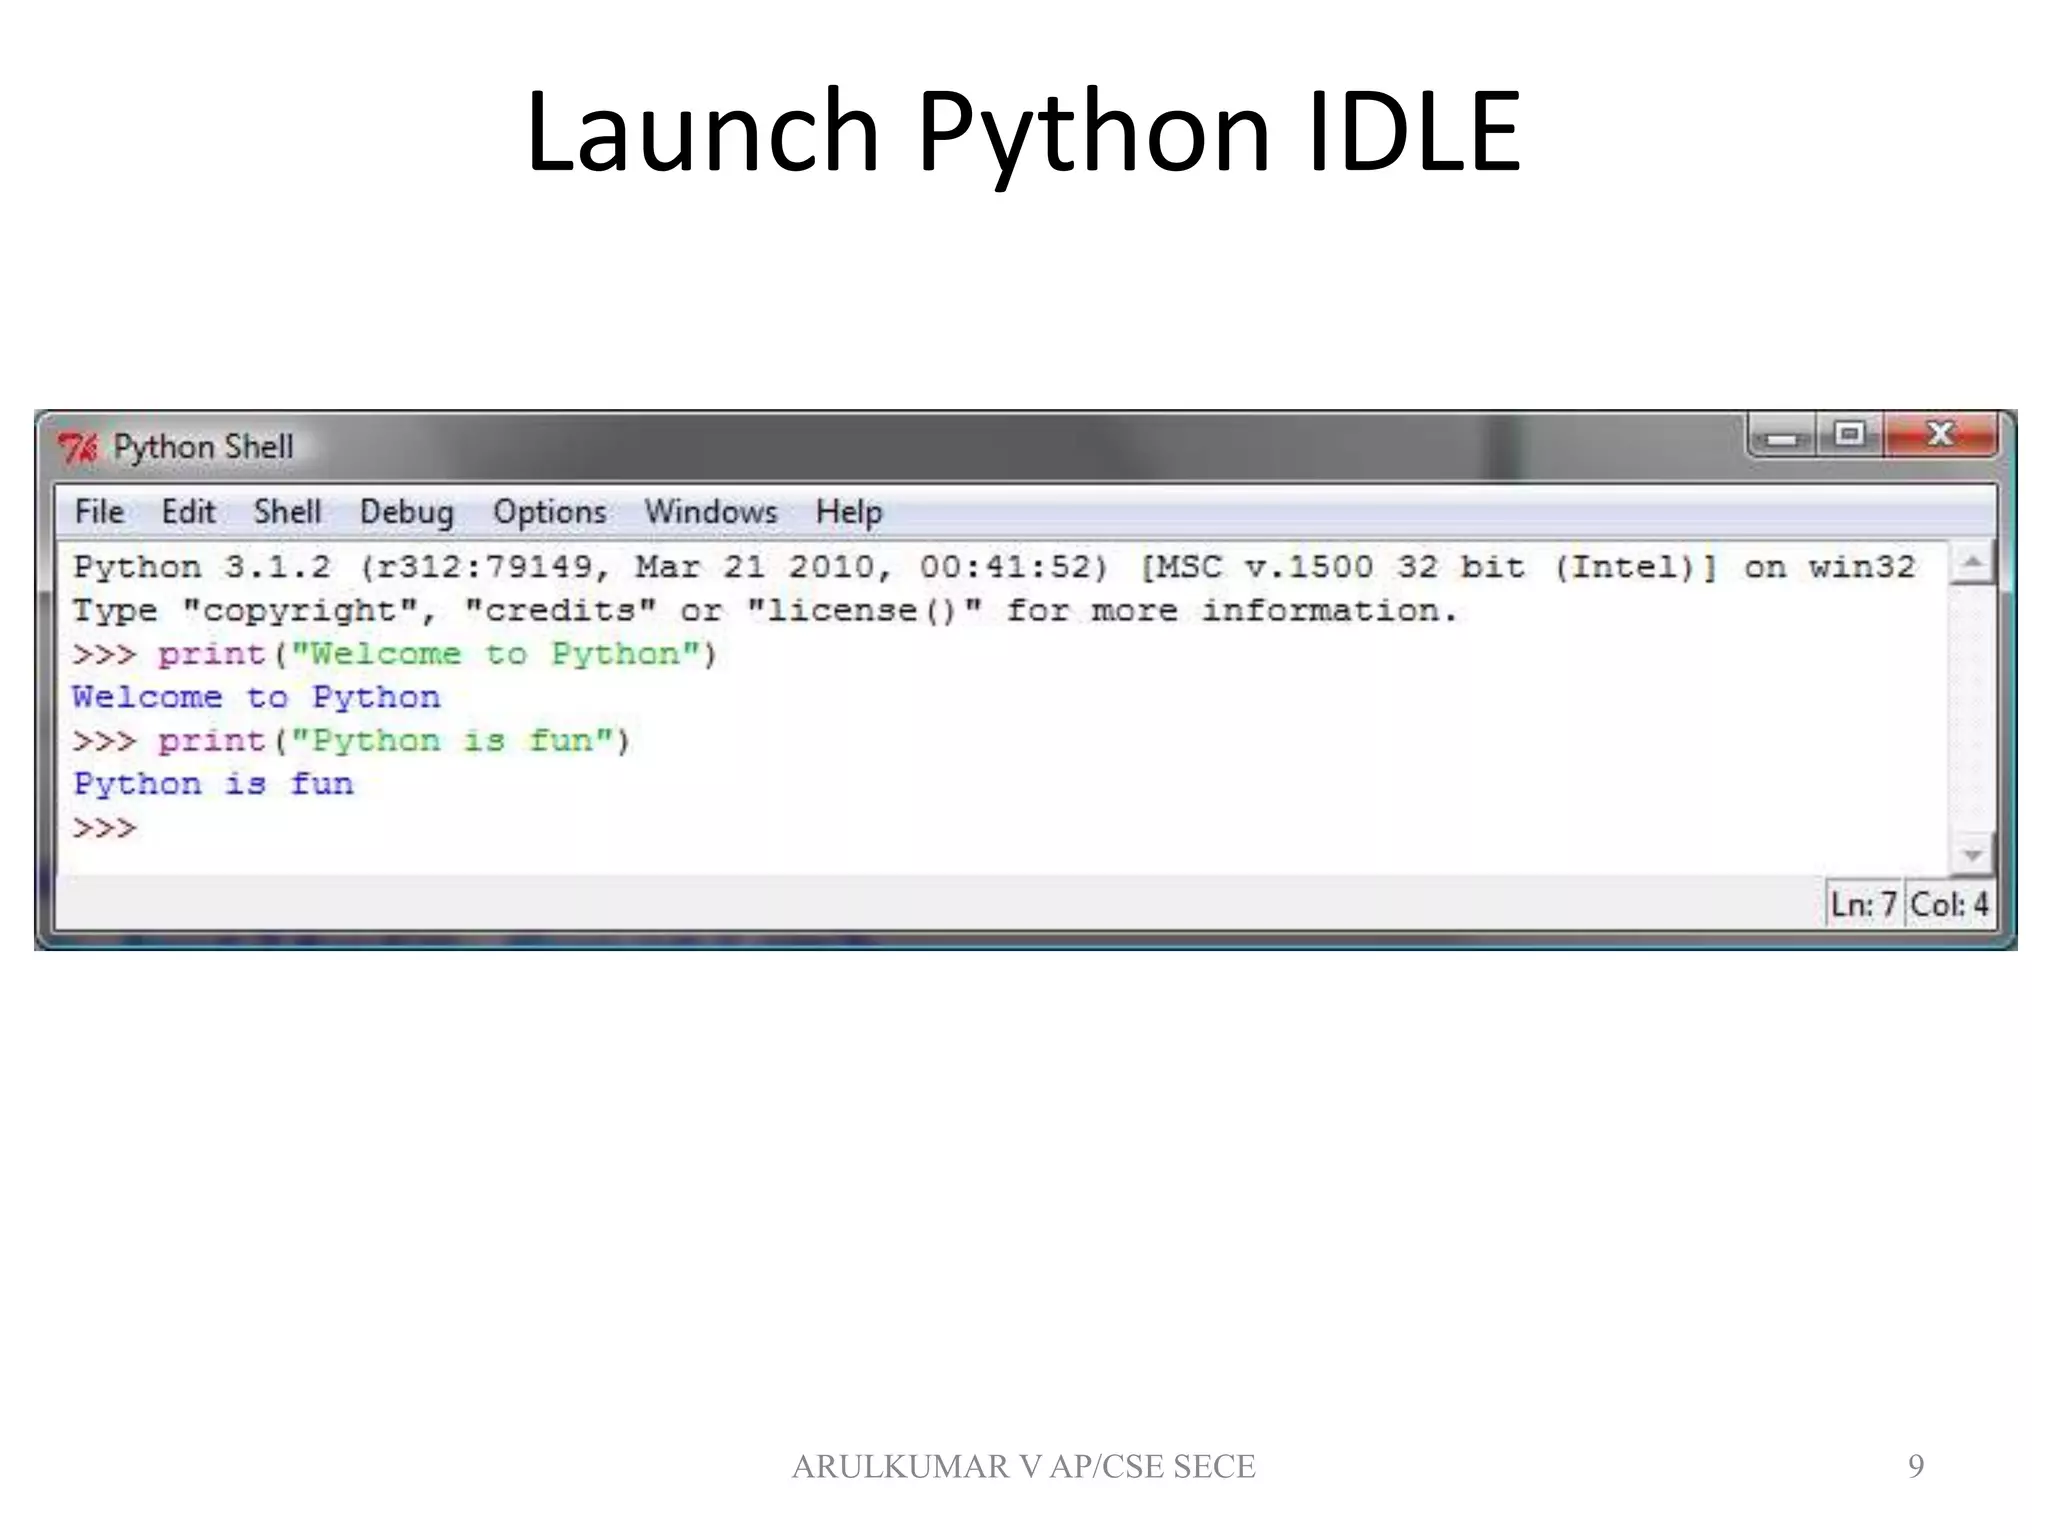Open the Windows menu
This screenshot has height=1536, width=2048.
(x=710, y=512)
